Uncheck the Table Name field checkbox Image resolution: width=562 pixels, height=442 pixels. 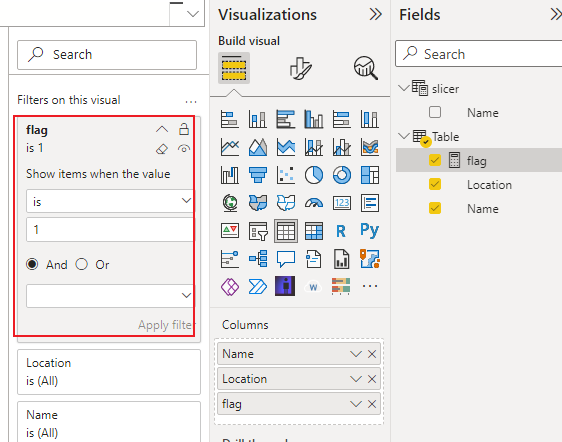coord(435,208)
